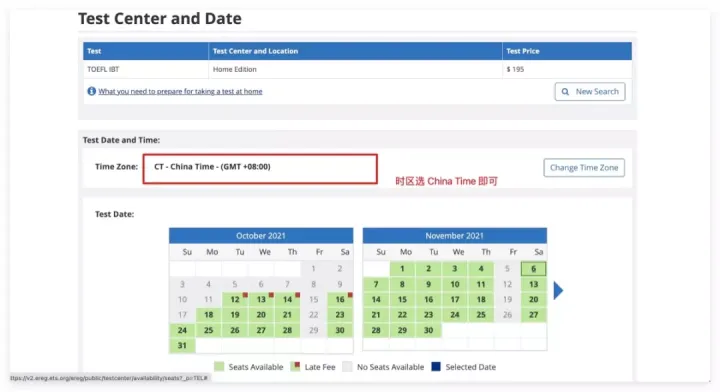
Task: Click the magnifier icon in New Search
Action: 565,92
